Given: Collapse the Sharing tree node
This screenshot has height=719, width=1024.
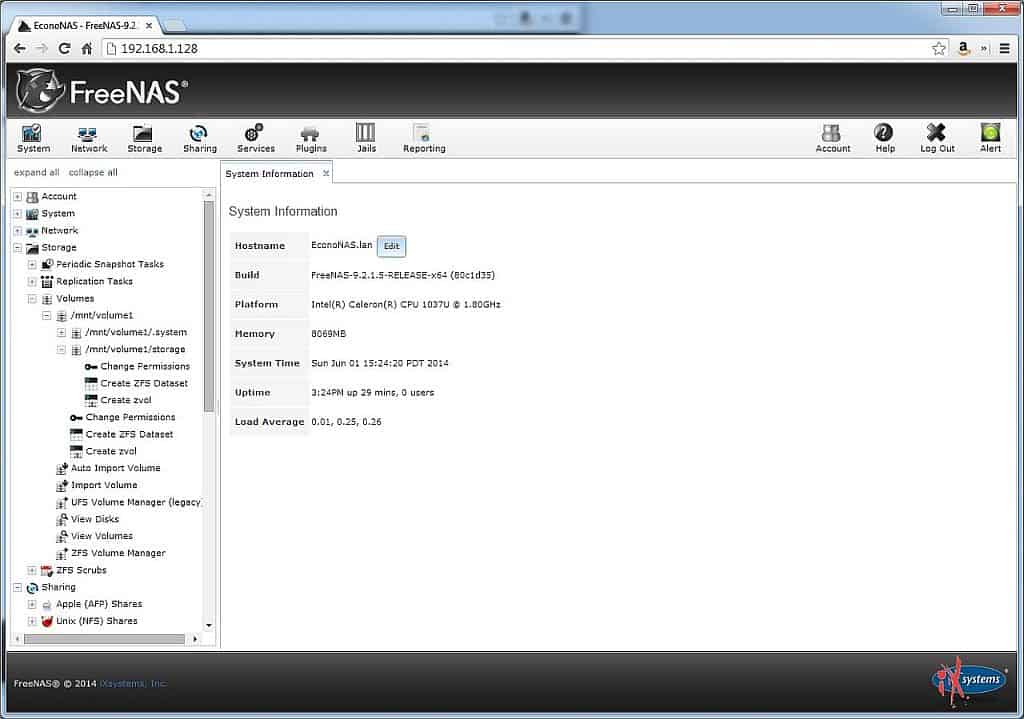Looking at the screenshot, I should click(x=18, y=587).
